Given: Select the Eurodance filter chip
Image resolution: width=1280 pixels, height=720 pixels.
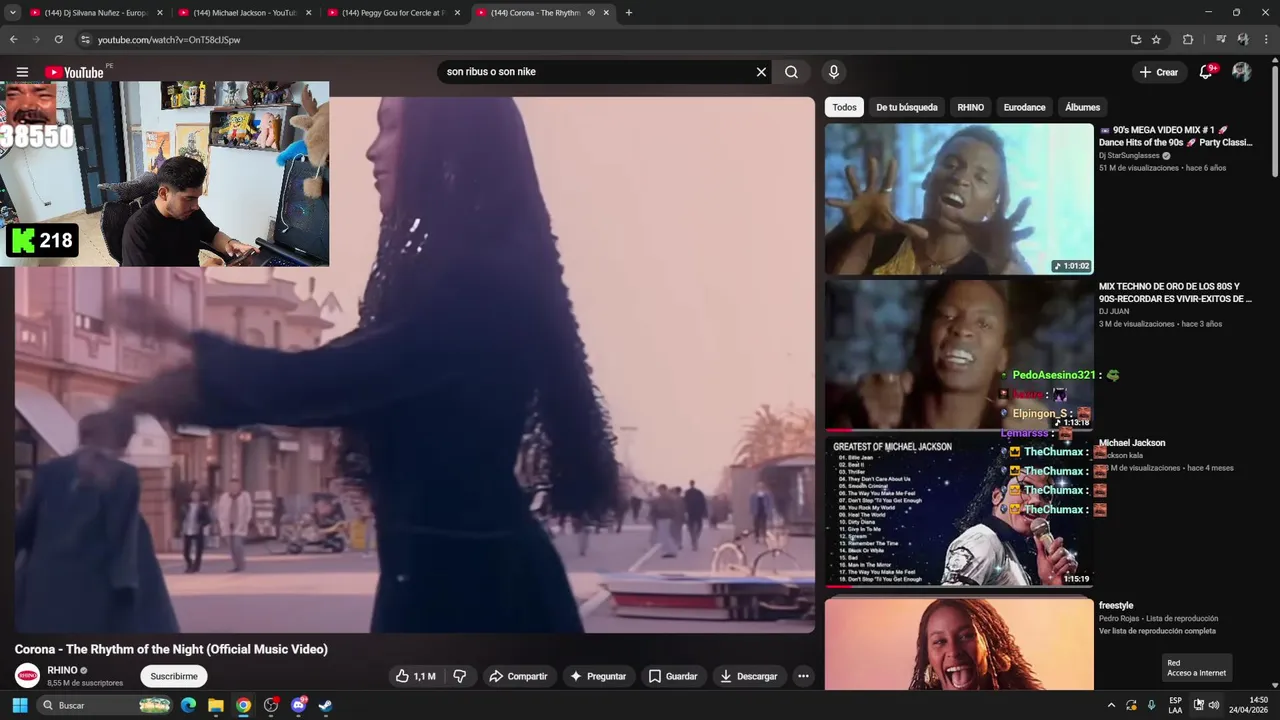Looking at the screenshot, I should (1024, 107).
